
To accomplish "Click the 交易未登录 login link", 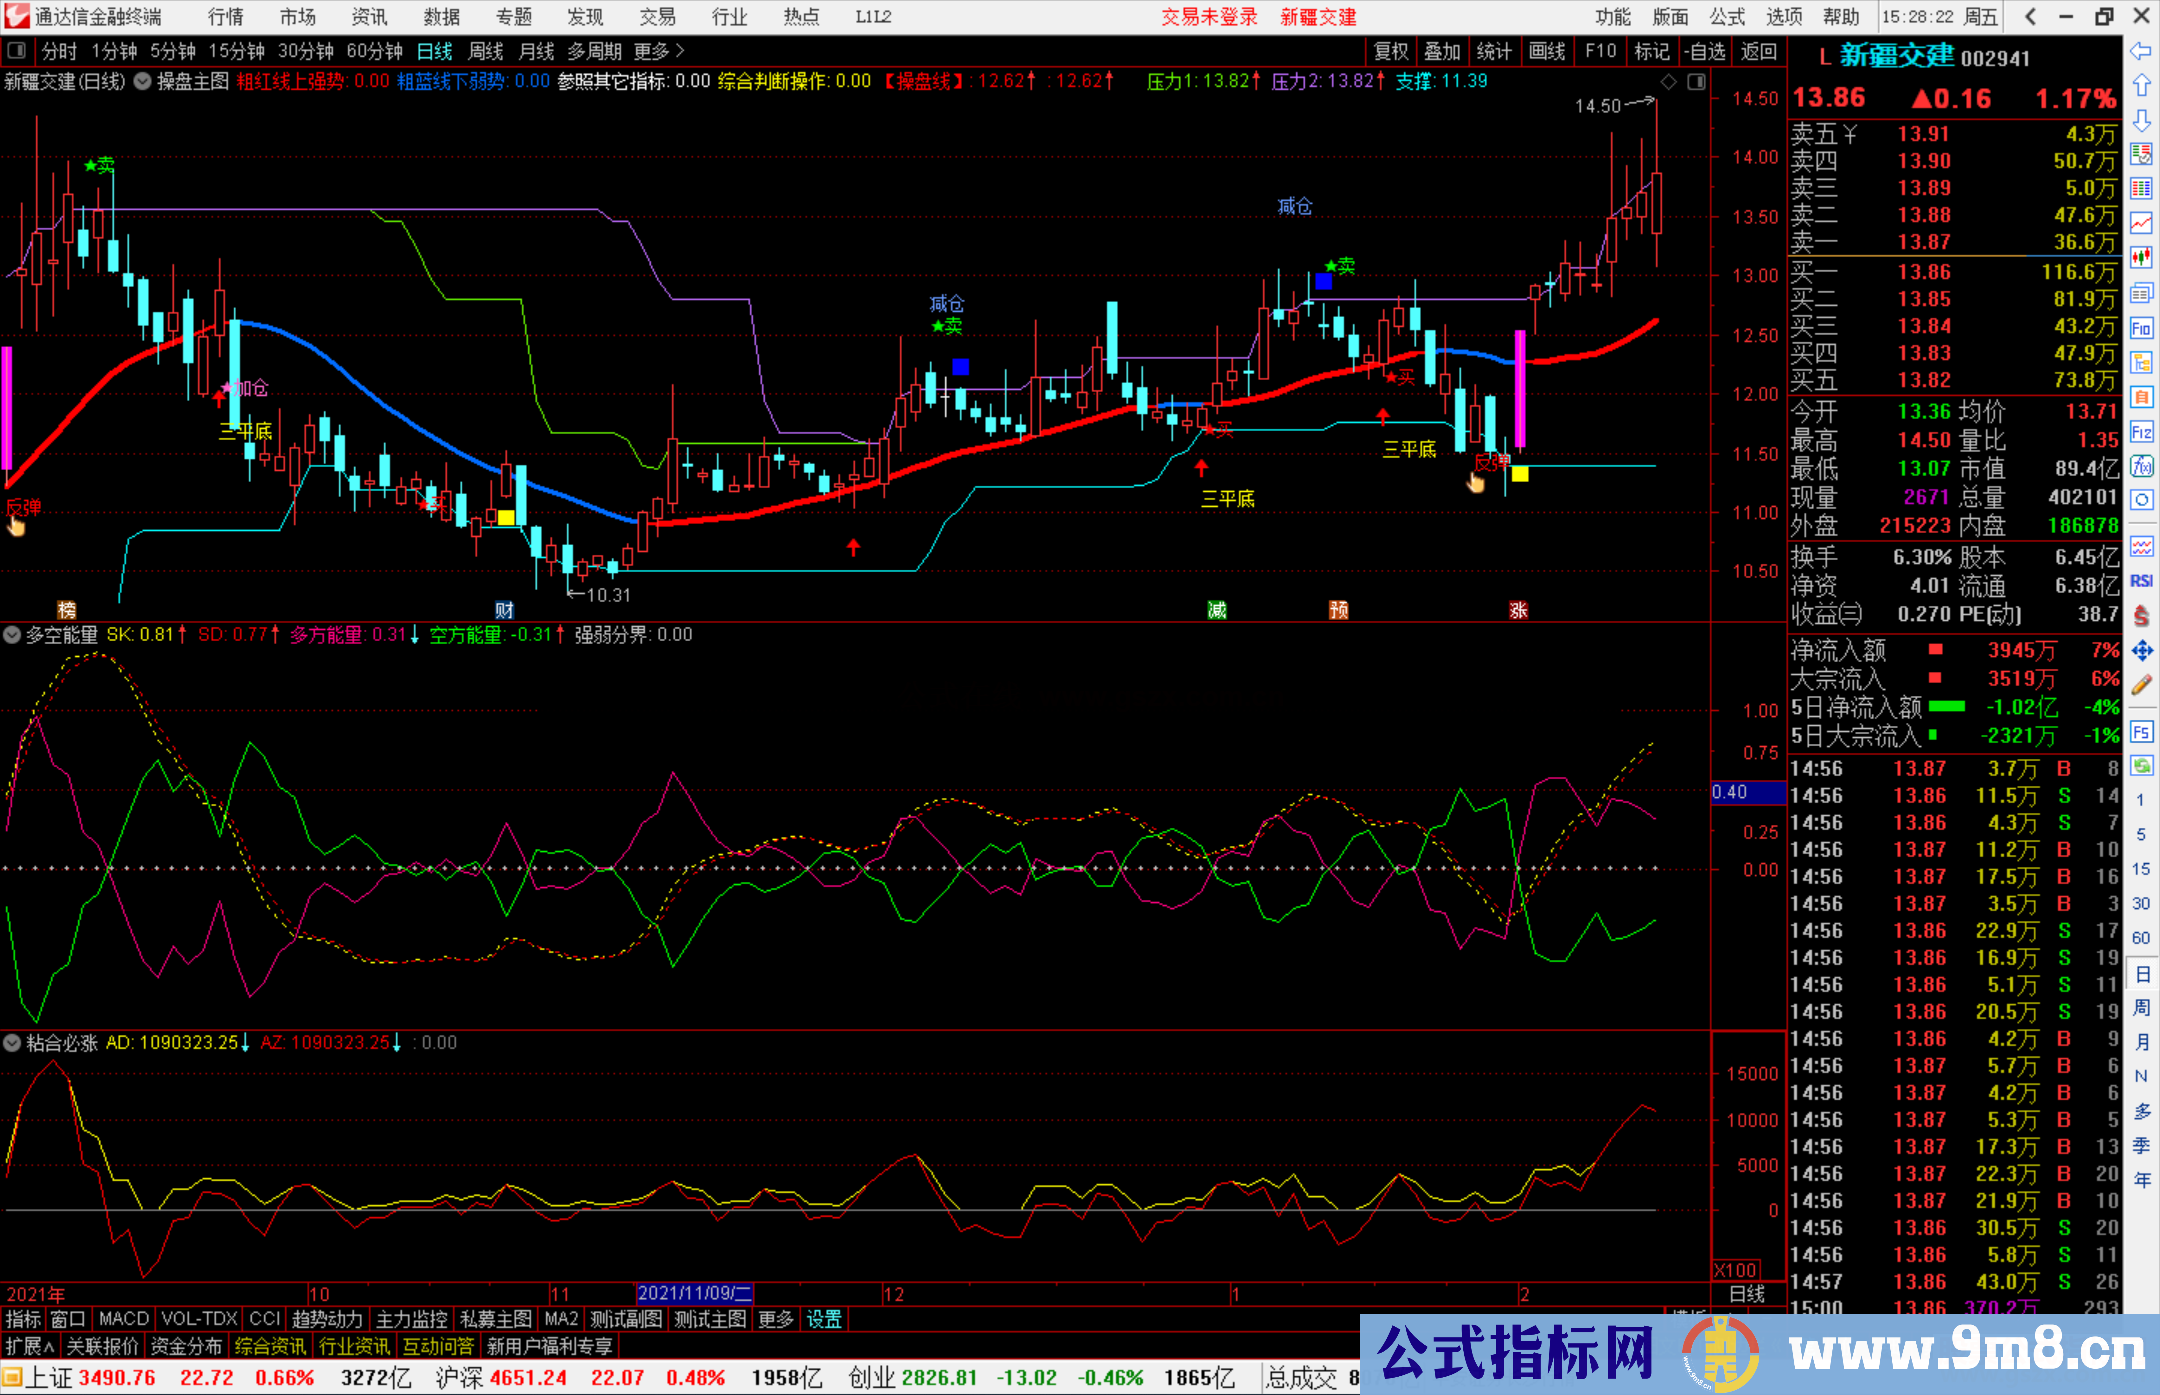I will click(1209, 16).
